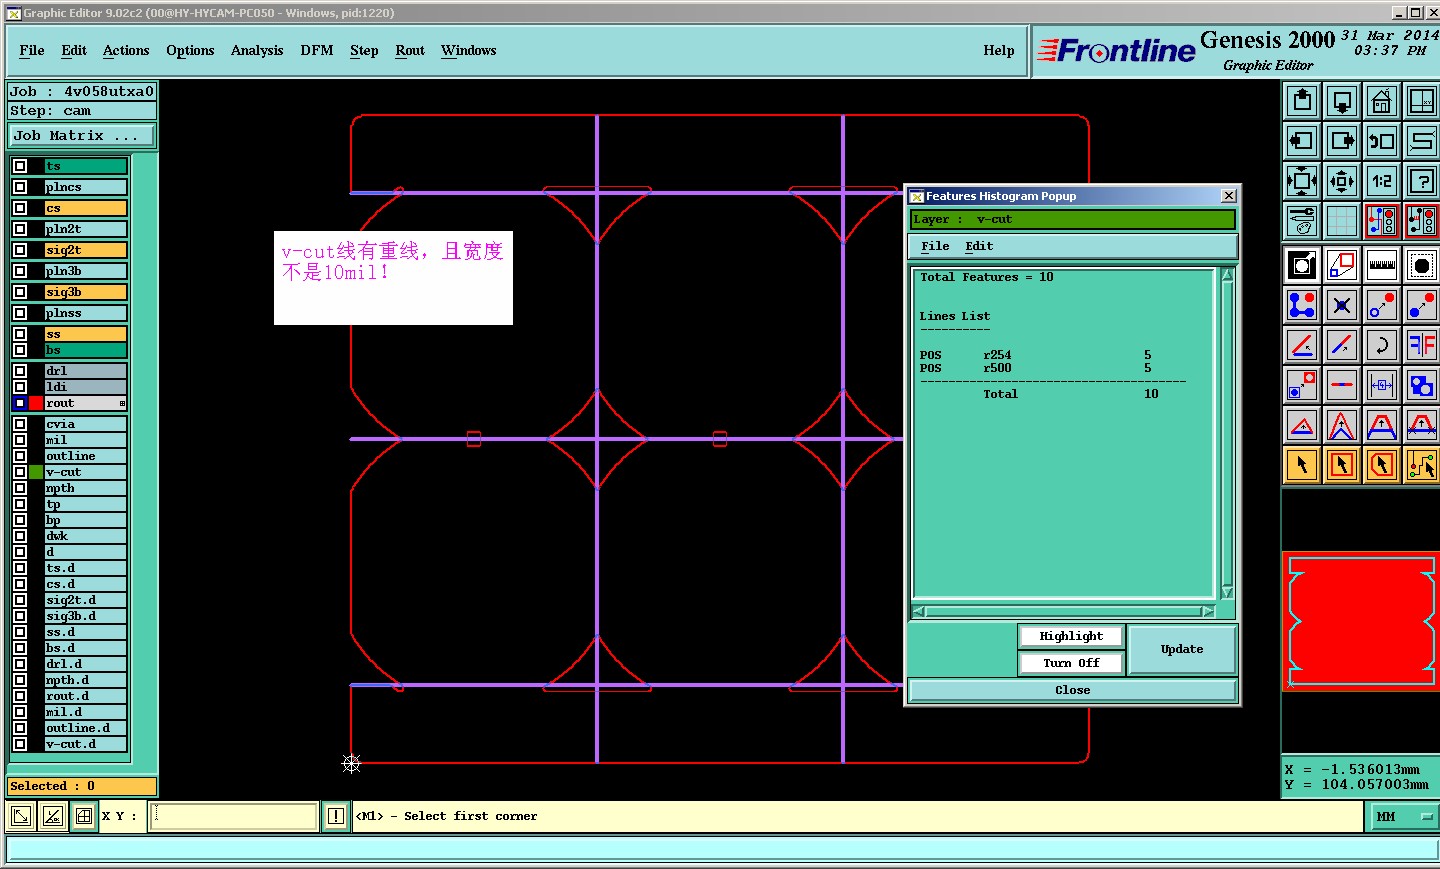1440x869 pixels.
Task: Select the arrow pointer selection tool
Action: click(1302, 465)
